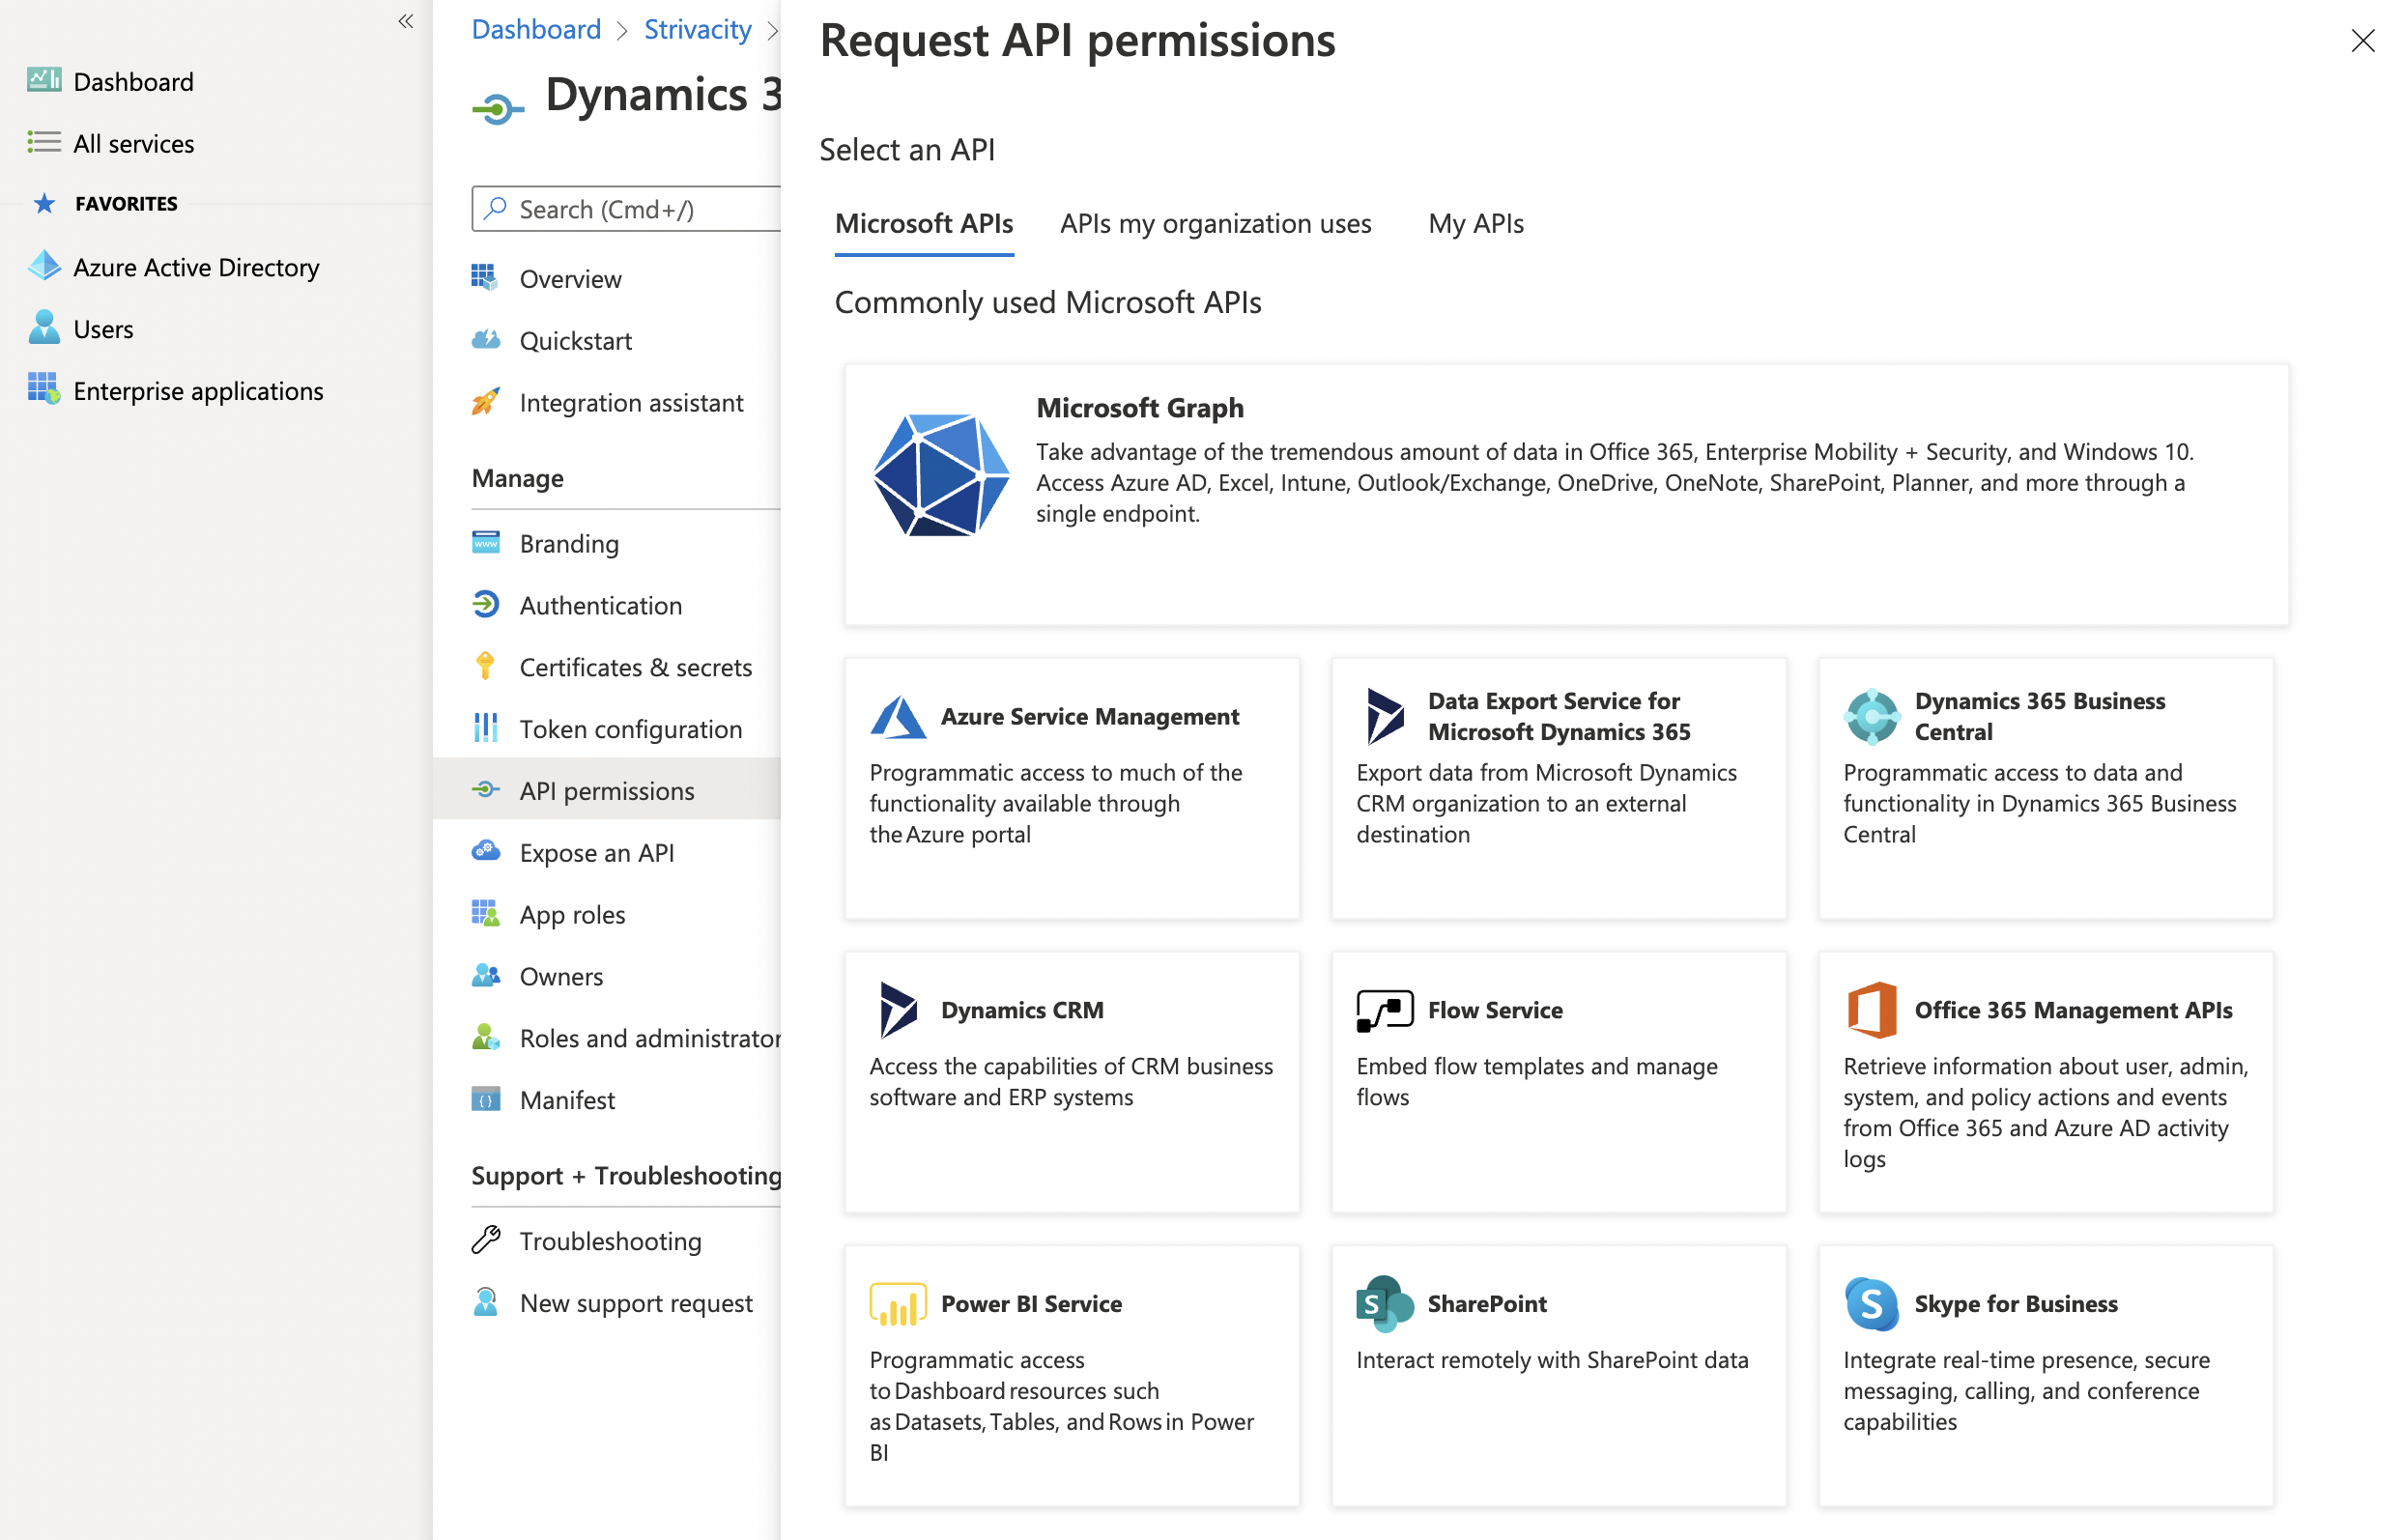This screenshot has height=1540, width=2404.
Task: Select Data Export Service for Dynamics 365
Action: 1559,788
